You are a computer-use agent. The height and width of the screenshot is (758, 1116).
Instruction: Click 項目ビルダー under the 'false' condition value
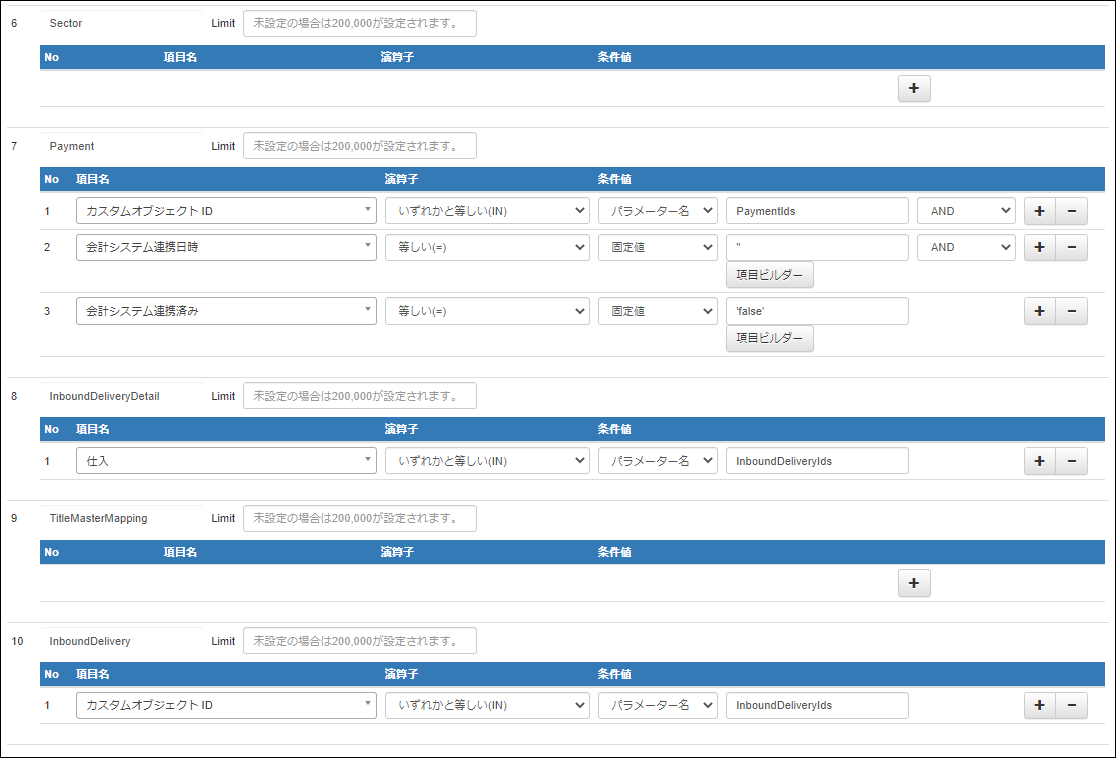coord(770,338)
